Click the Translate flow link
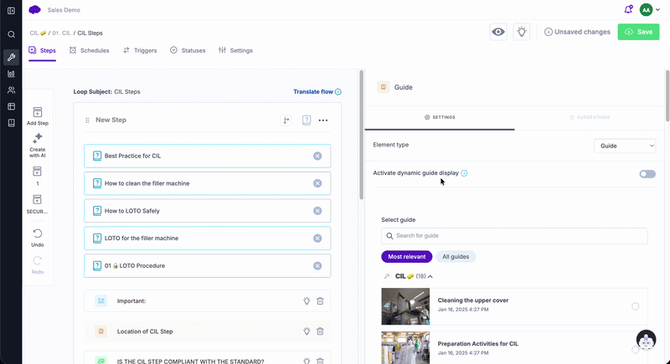The image size is (670, 364). (x=317, y=92)
